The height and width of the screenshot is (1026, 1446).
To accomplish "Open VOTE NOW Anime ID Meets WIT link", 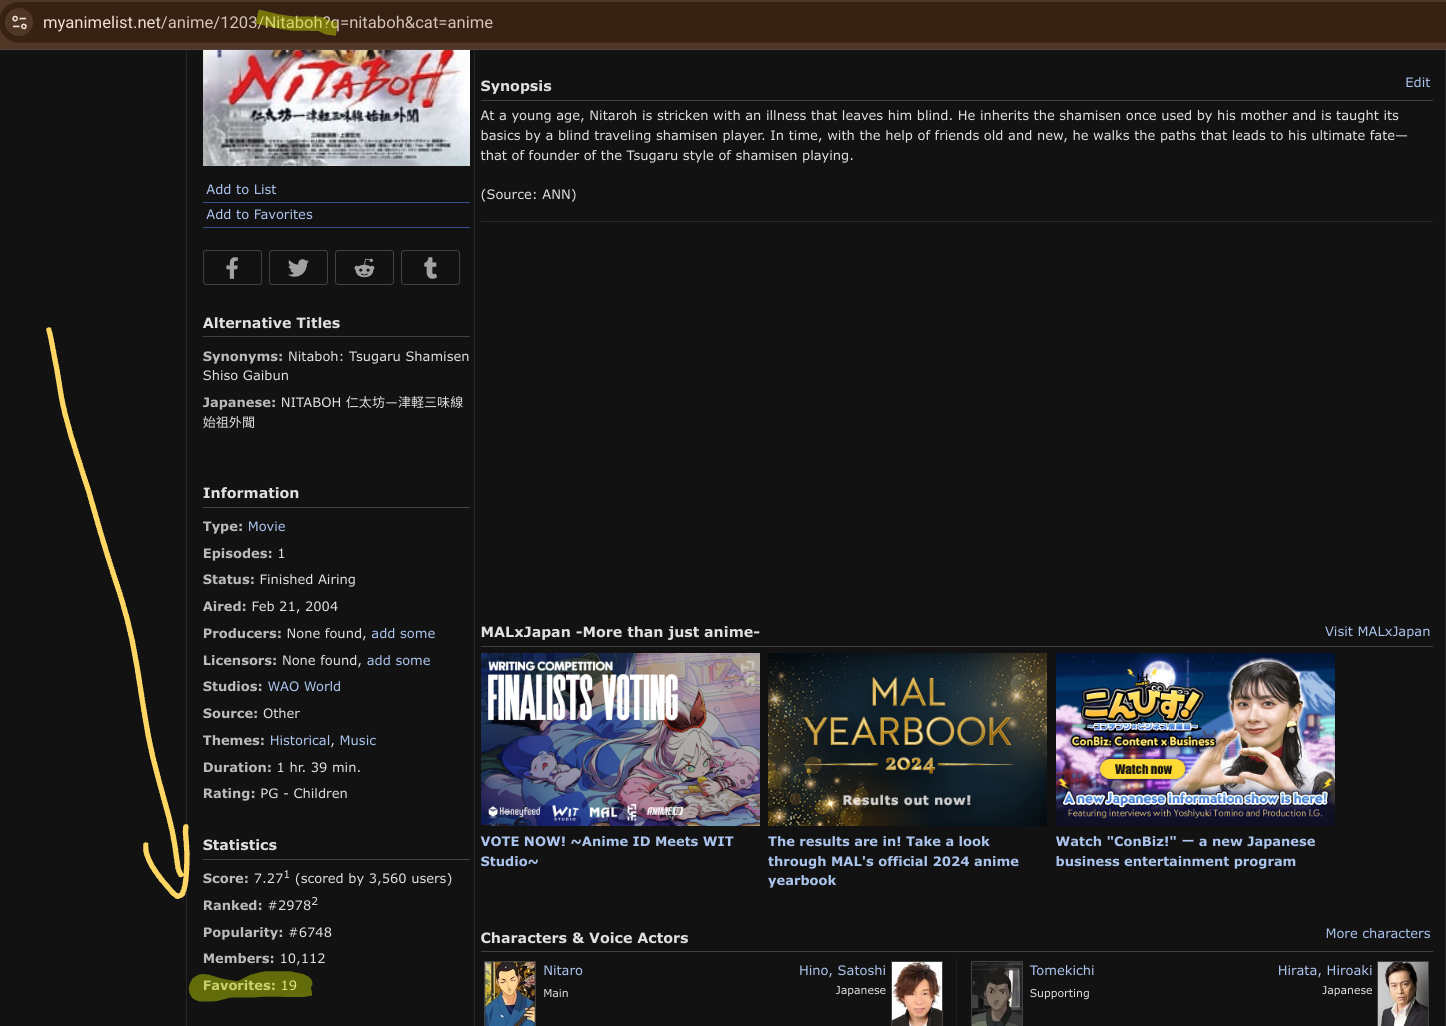I will tap(607, 851).
